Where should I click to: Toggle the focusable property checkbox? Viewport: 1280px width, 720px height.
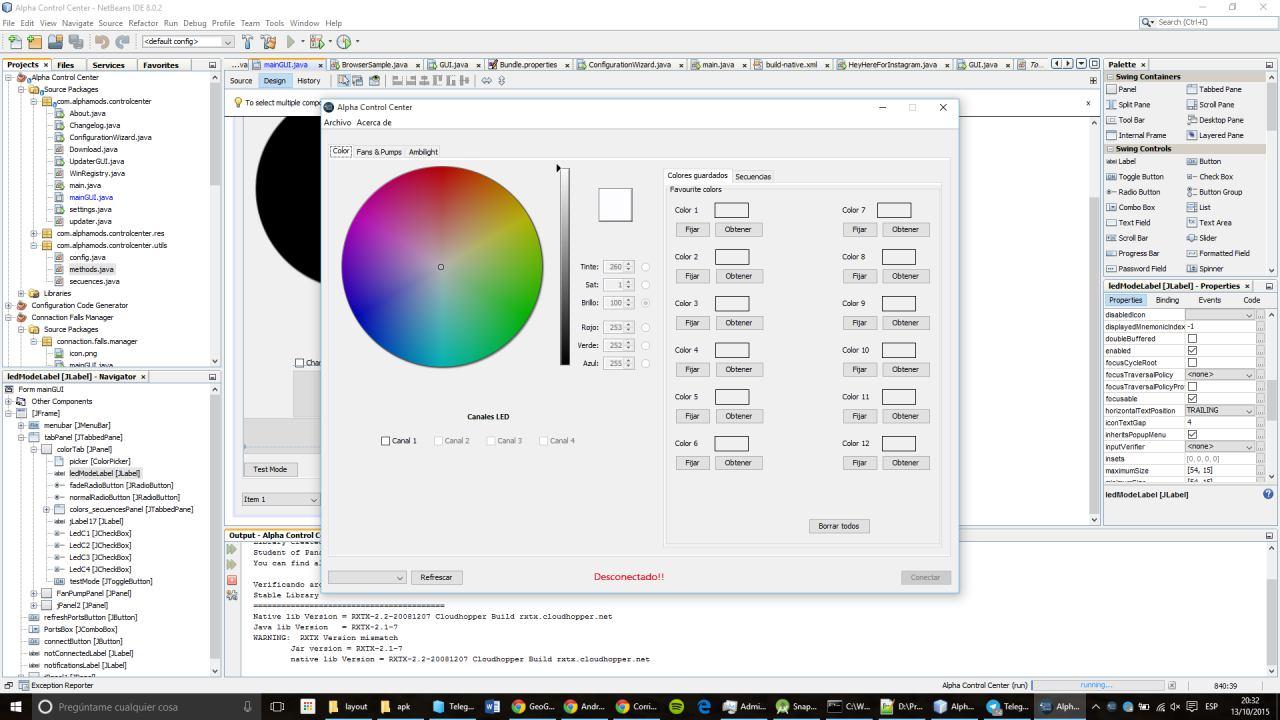click(x=1192, y=399)
